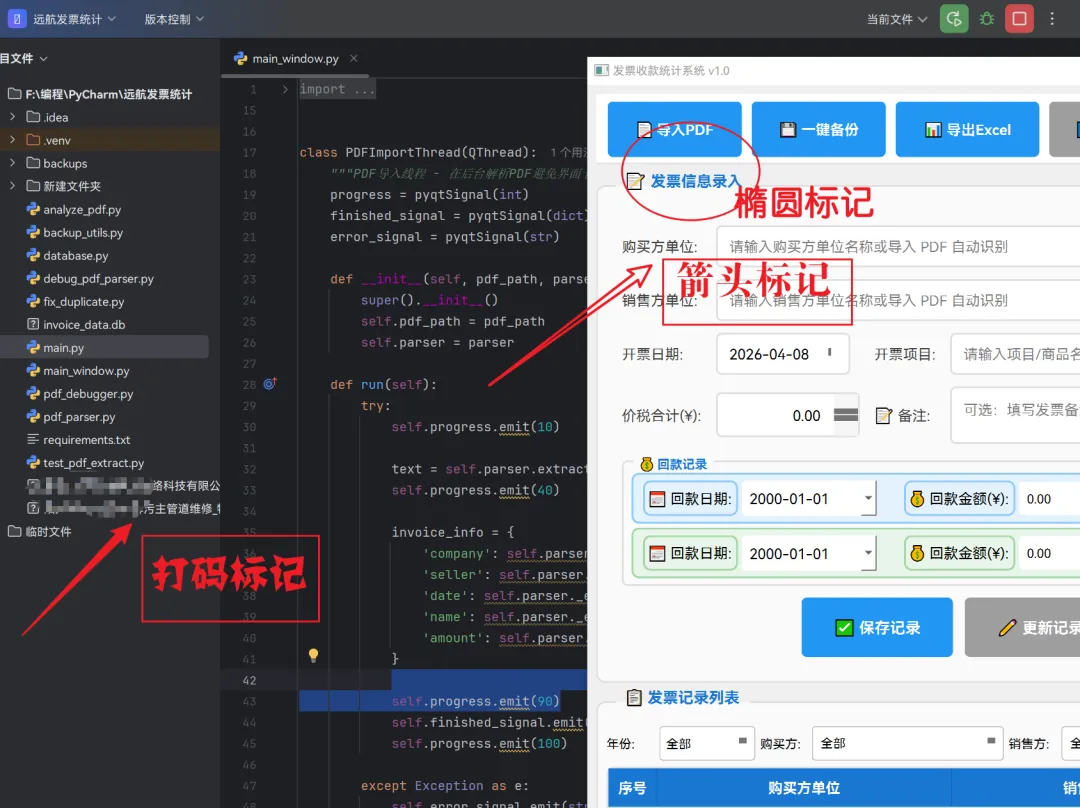
Task: Click the 一键备份 button
Action: click(818, 130)
